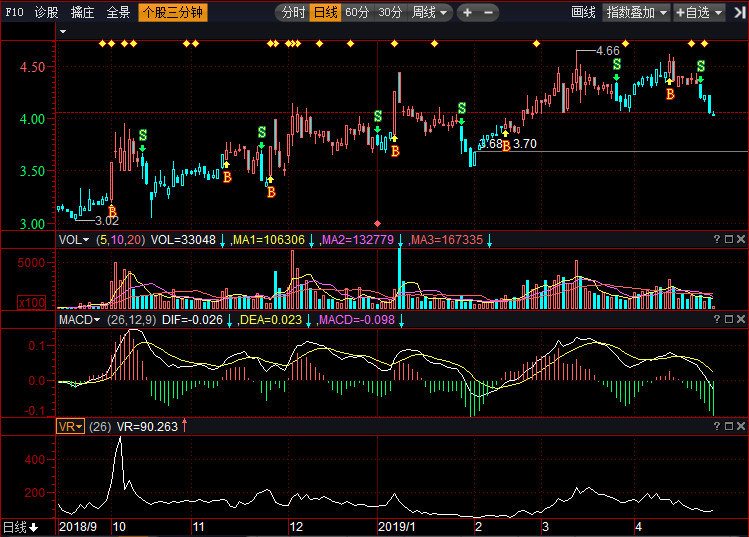Click the B buy marker after 2019/1
The width and height of the screenshot is (749, 537).
click(x=395, y=151)
